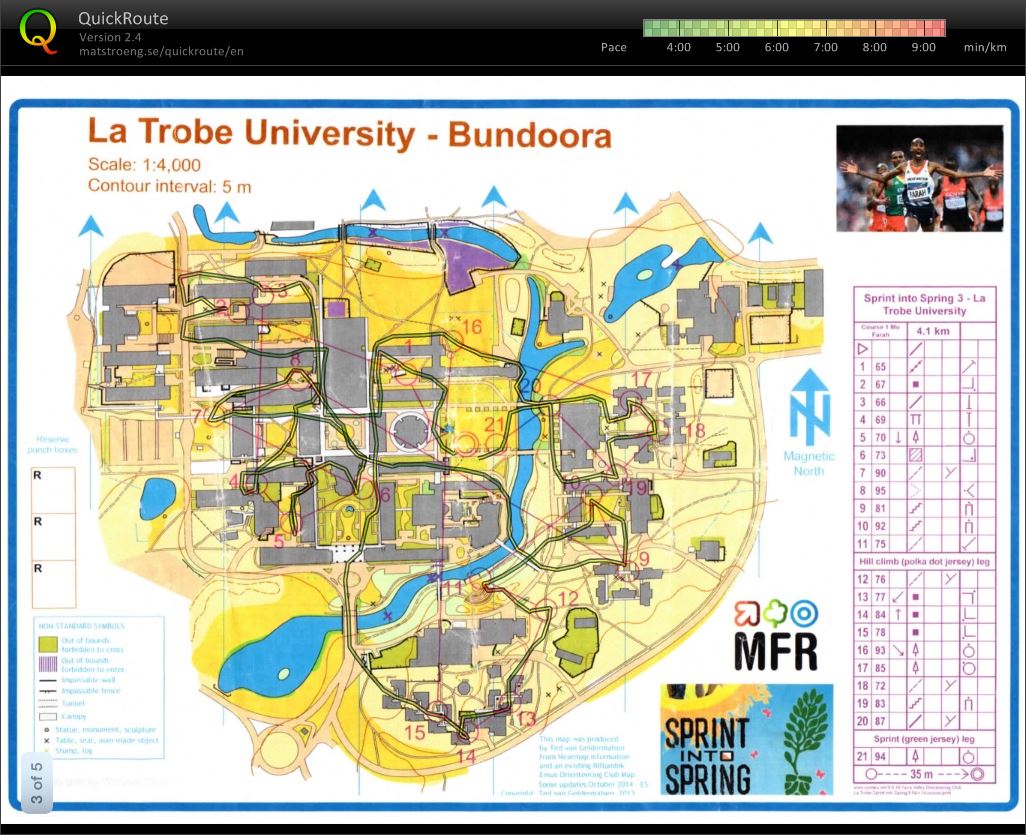Click the La Trobe University map title
This screenshot has width=1026, height=835.
click(349, 133)
